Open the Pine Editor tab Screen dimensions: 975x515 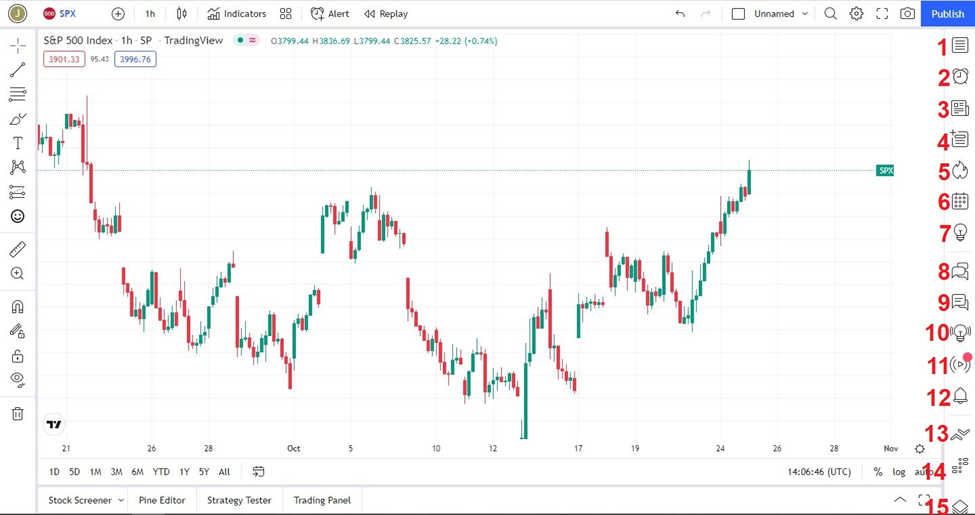click(162, 500)
